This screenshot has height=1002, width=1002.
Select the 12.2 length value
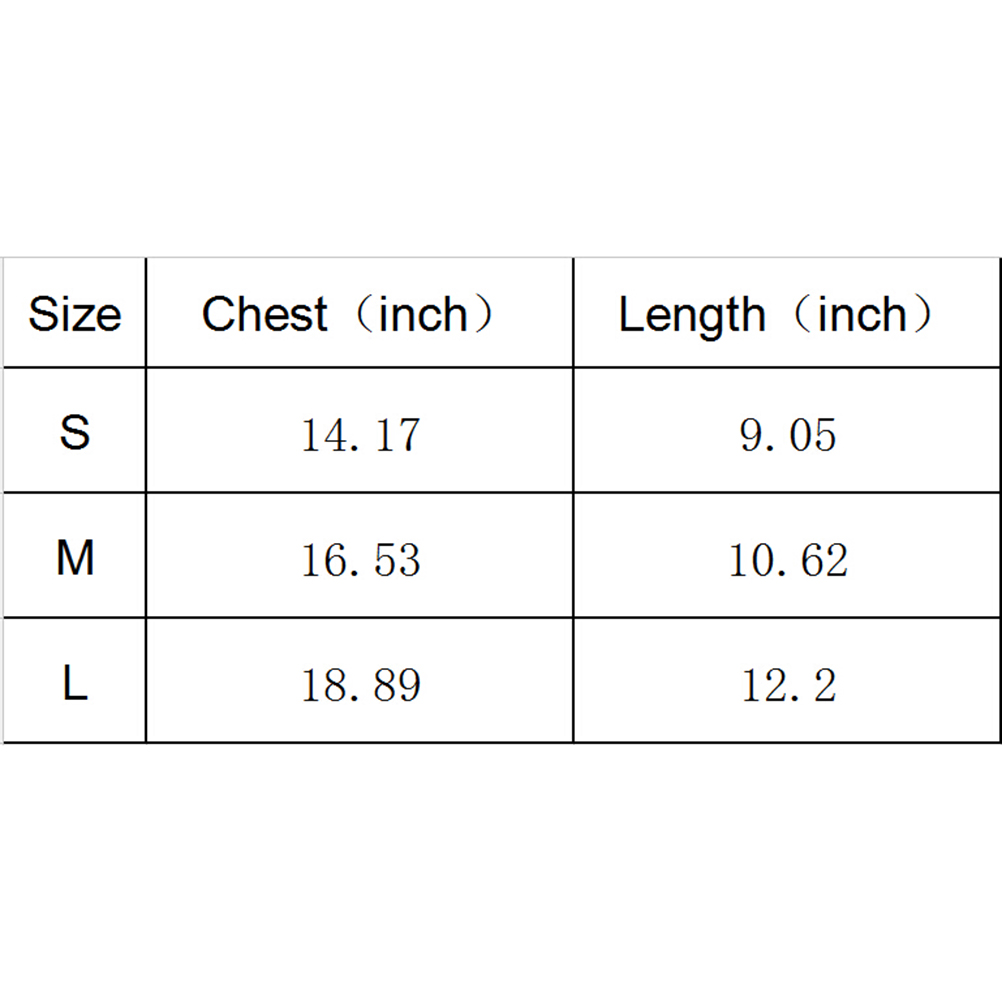788,686
